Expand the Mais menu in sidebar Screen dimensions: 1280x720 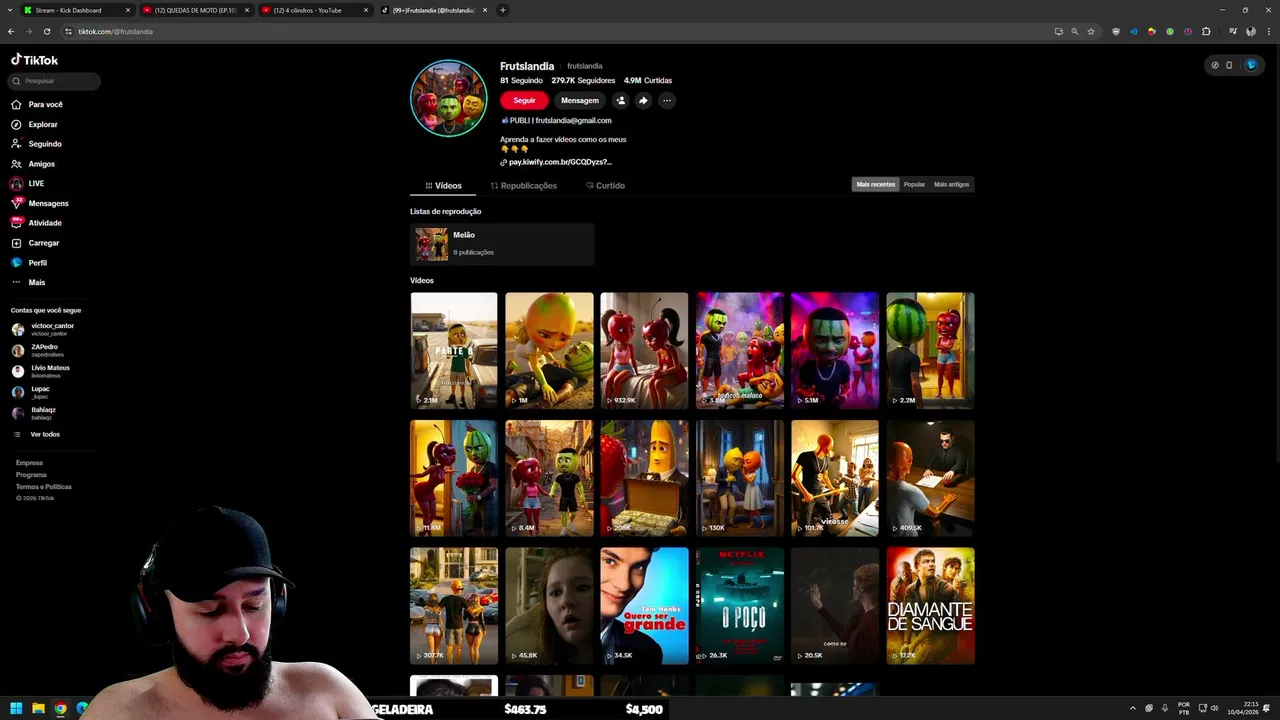pos(29,282)
